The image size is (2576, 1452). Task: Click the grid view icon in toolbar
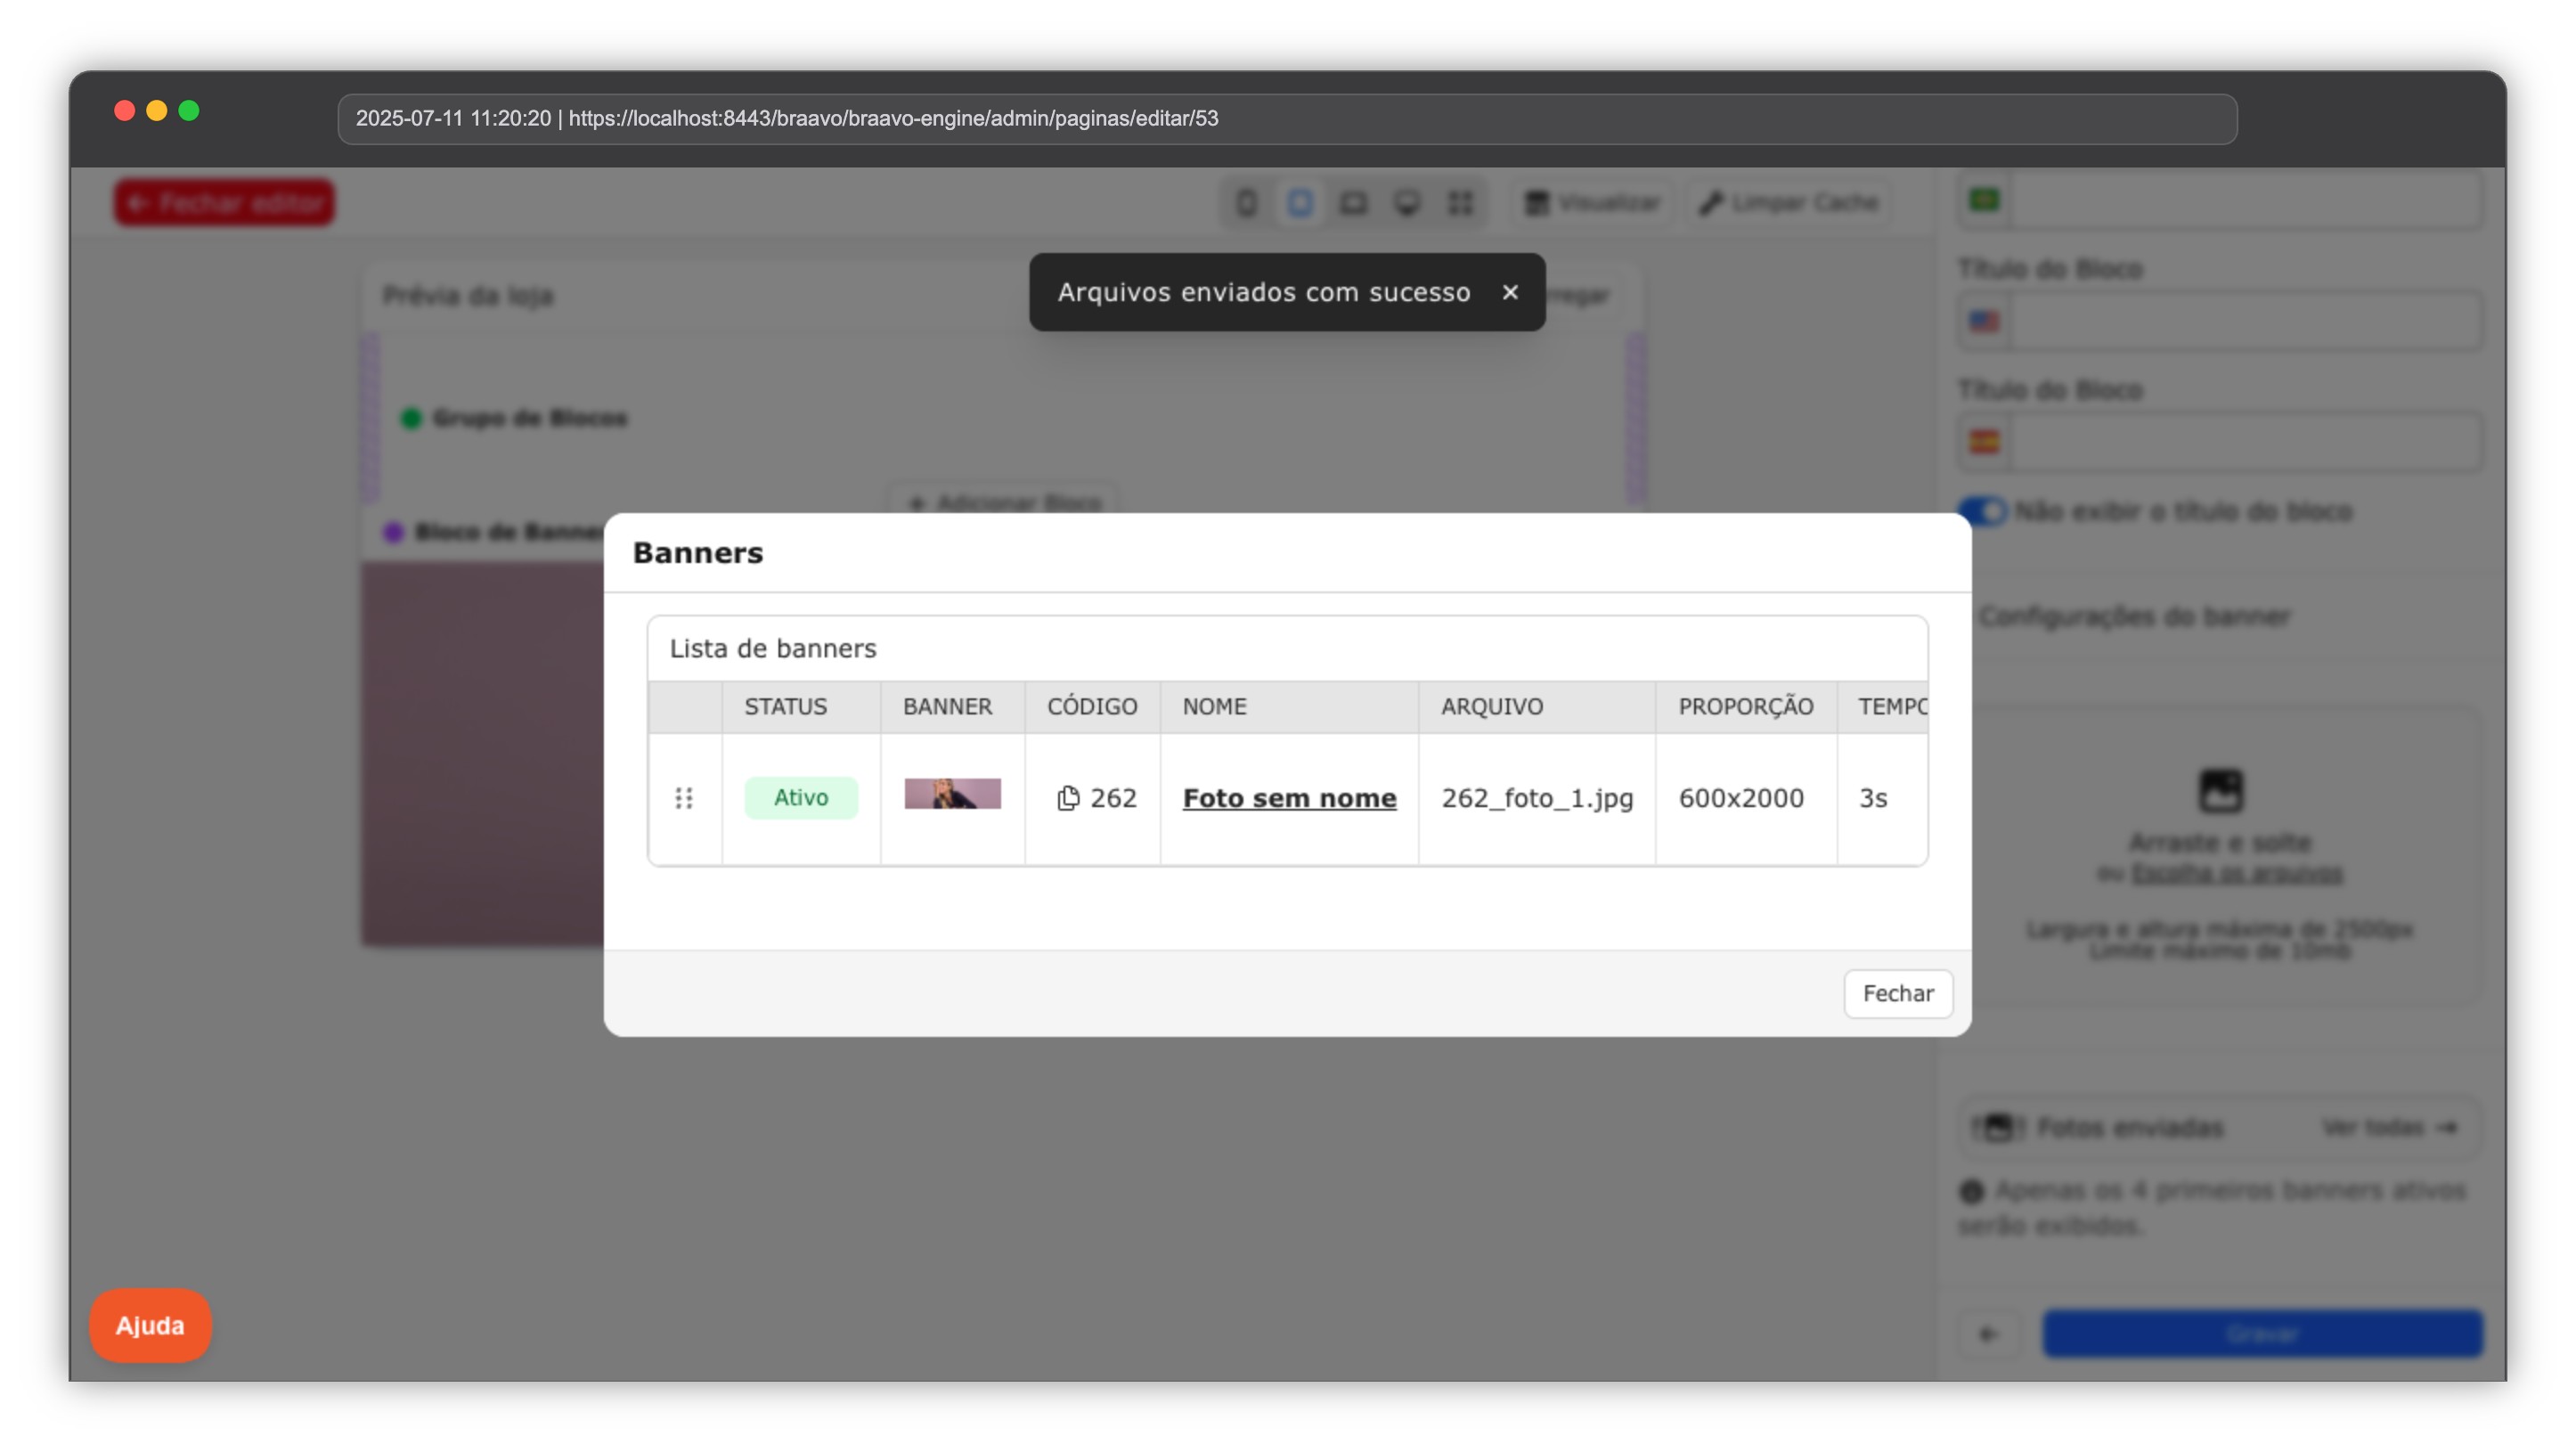(x=1460, y=203)
